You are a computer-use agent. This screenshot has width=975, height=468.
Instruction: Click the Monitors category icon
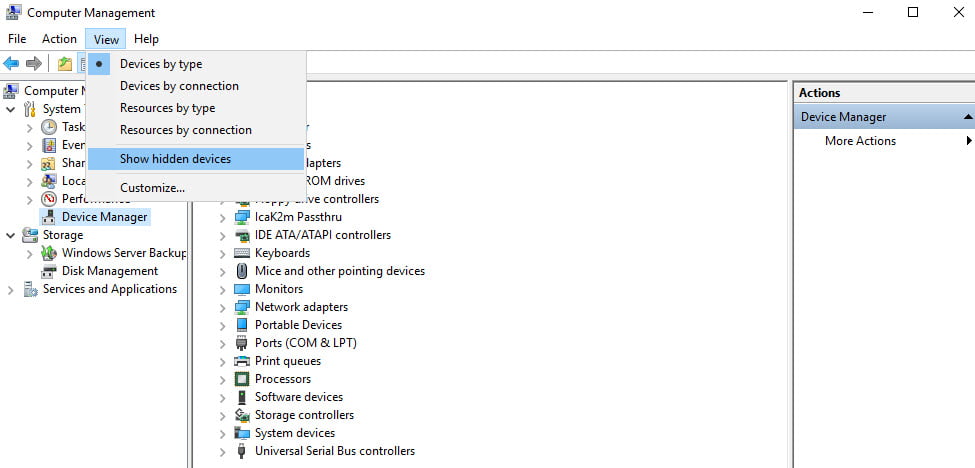click(x=242, y=289)
